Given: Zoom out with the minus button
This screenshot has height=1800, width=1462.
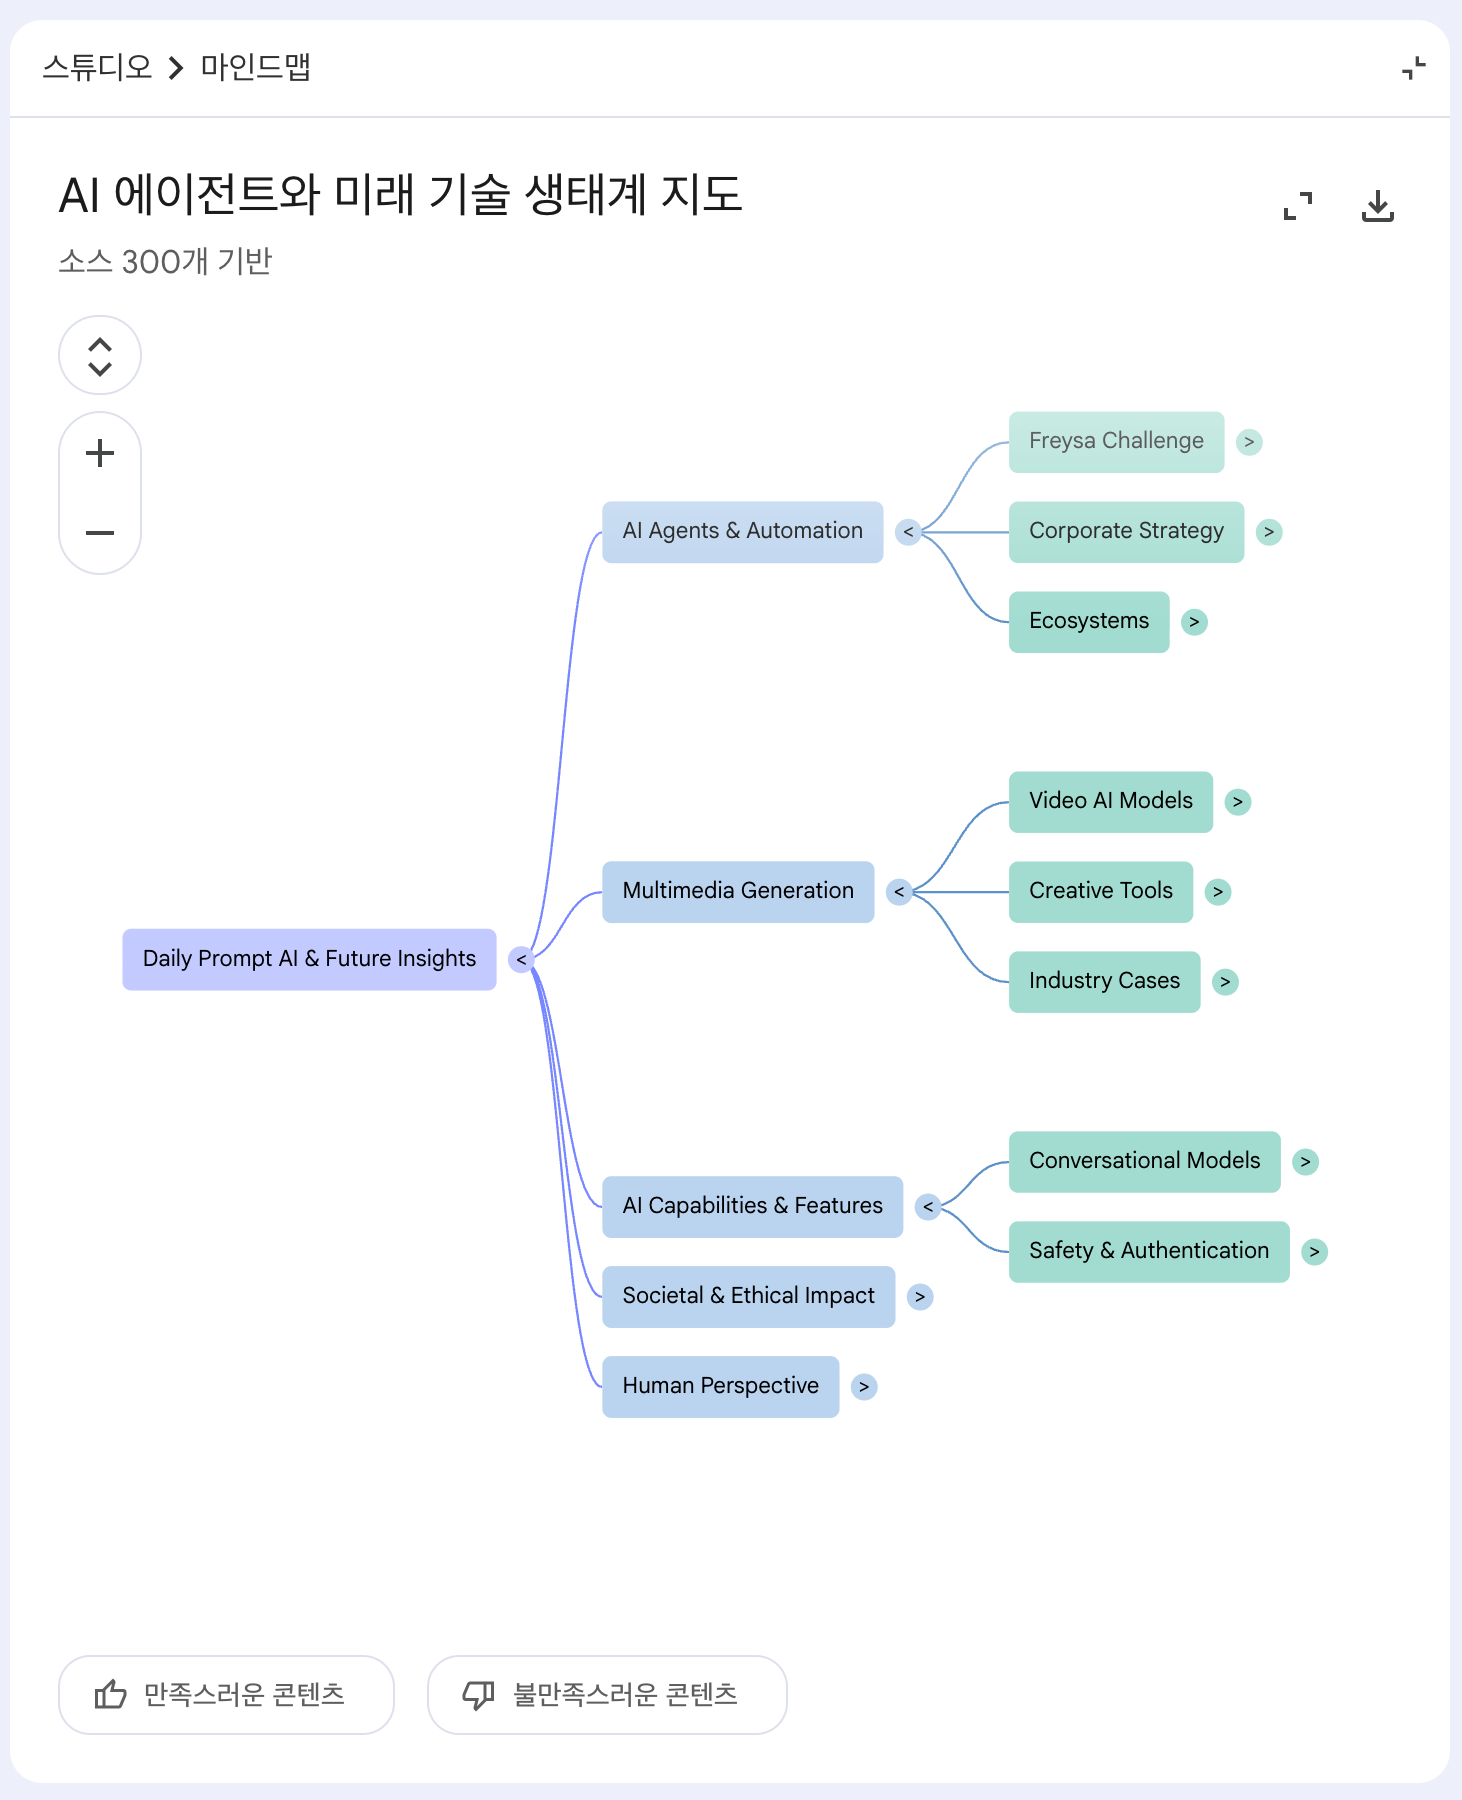Looking at the screenshot, I should point(100,533).
